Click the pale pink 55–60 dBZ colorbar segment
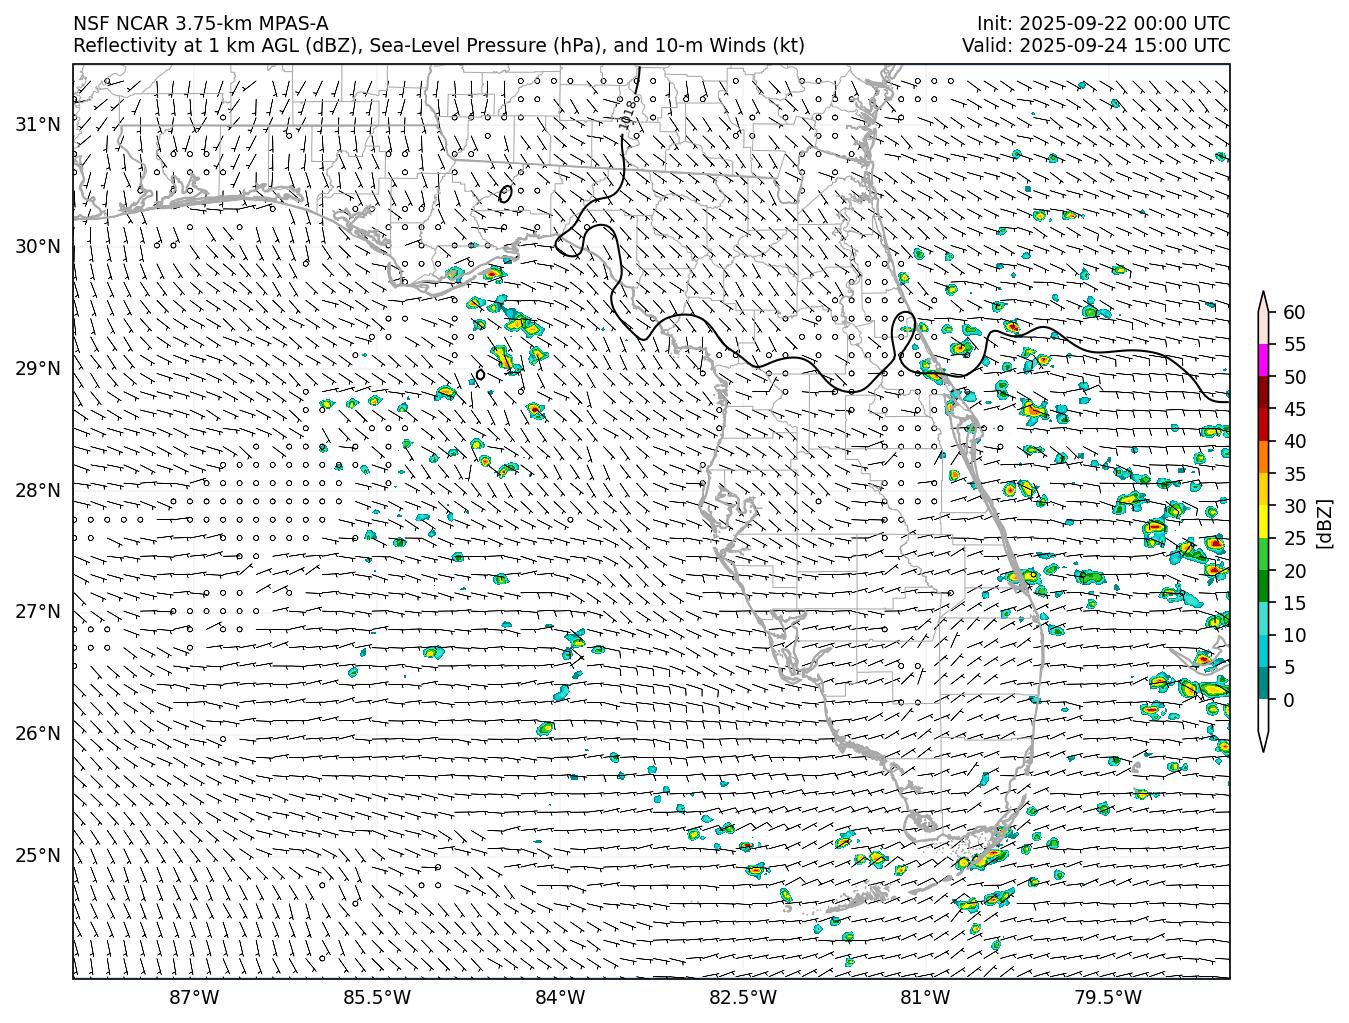Image resolution: width=1349 pixels, height=1023 pixels. click(1263, 328)
